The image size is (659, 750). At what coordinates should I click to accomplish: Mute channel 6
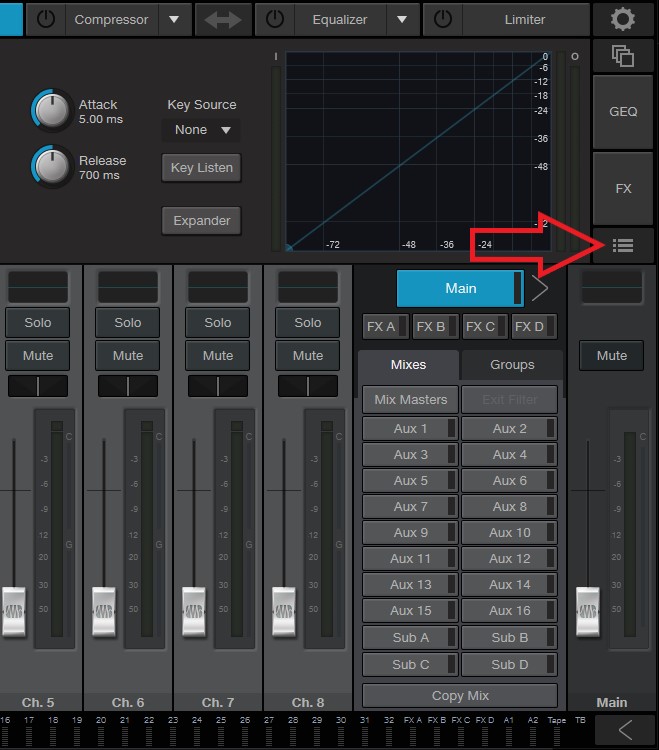pos(128,356)
